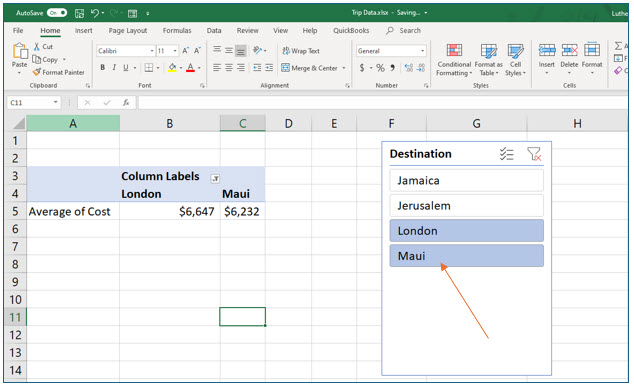Screen dimensions: 634x384
Task: Click the Delete cells button
Action: [569, 59]
